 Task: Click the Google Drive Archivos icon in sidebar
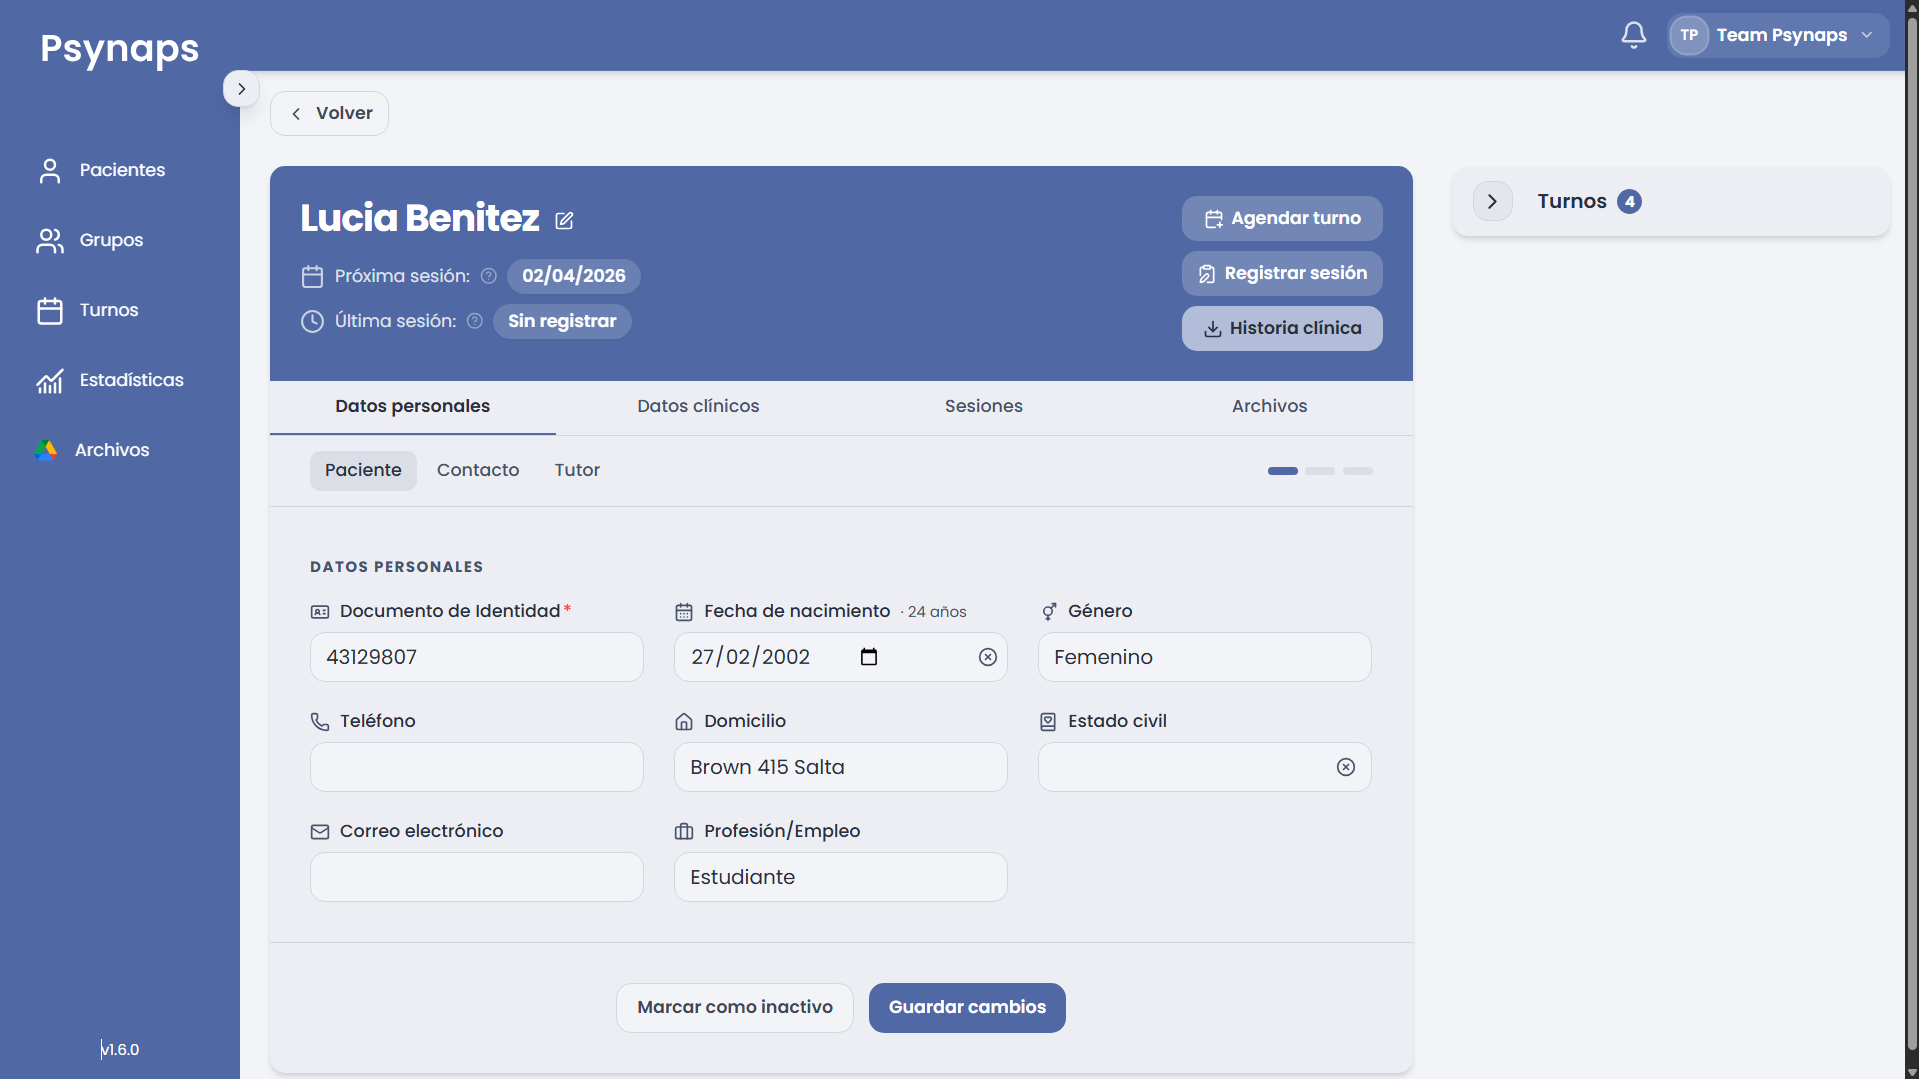46,450
